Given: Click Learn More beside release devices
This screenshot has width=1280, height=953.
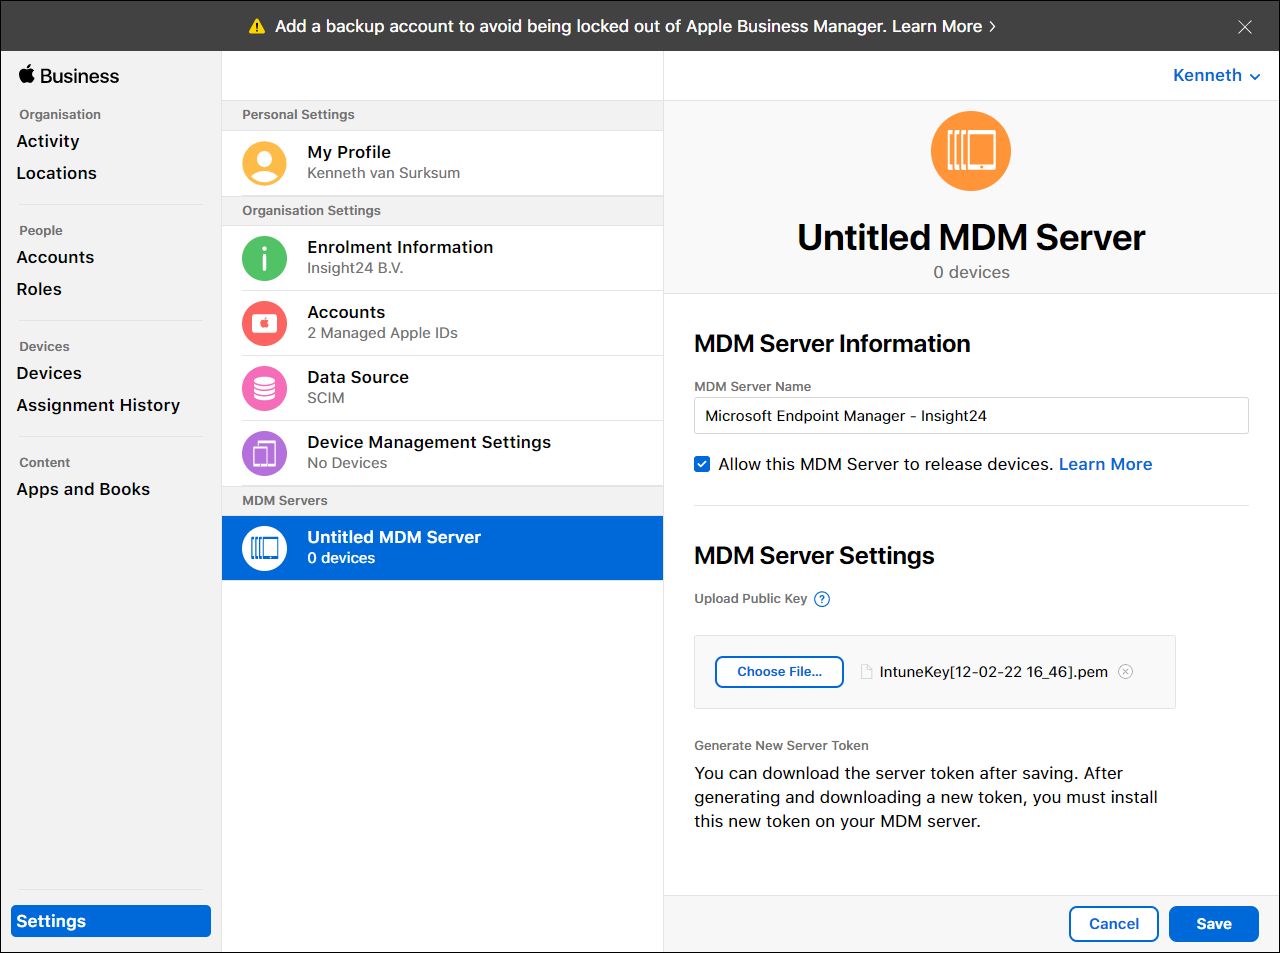Looking at the screenshot, I should tap(1105, 464).
